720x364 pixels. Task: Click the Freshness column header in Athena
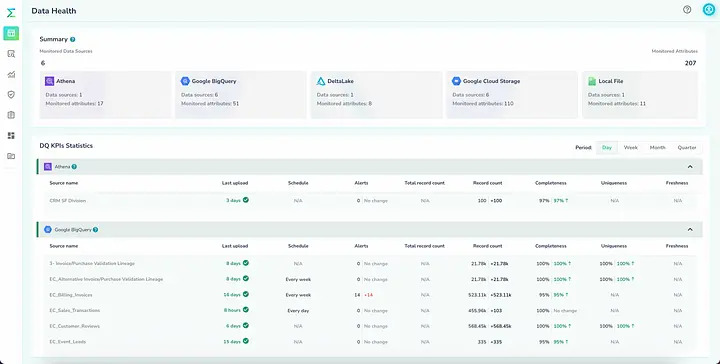click(677, 183)
